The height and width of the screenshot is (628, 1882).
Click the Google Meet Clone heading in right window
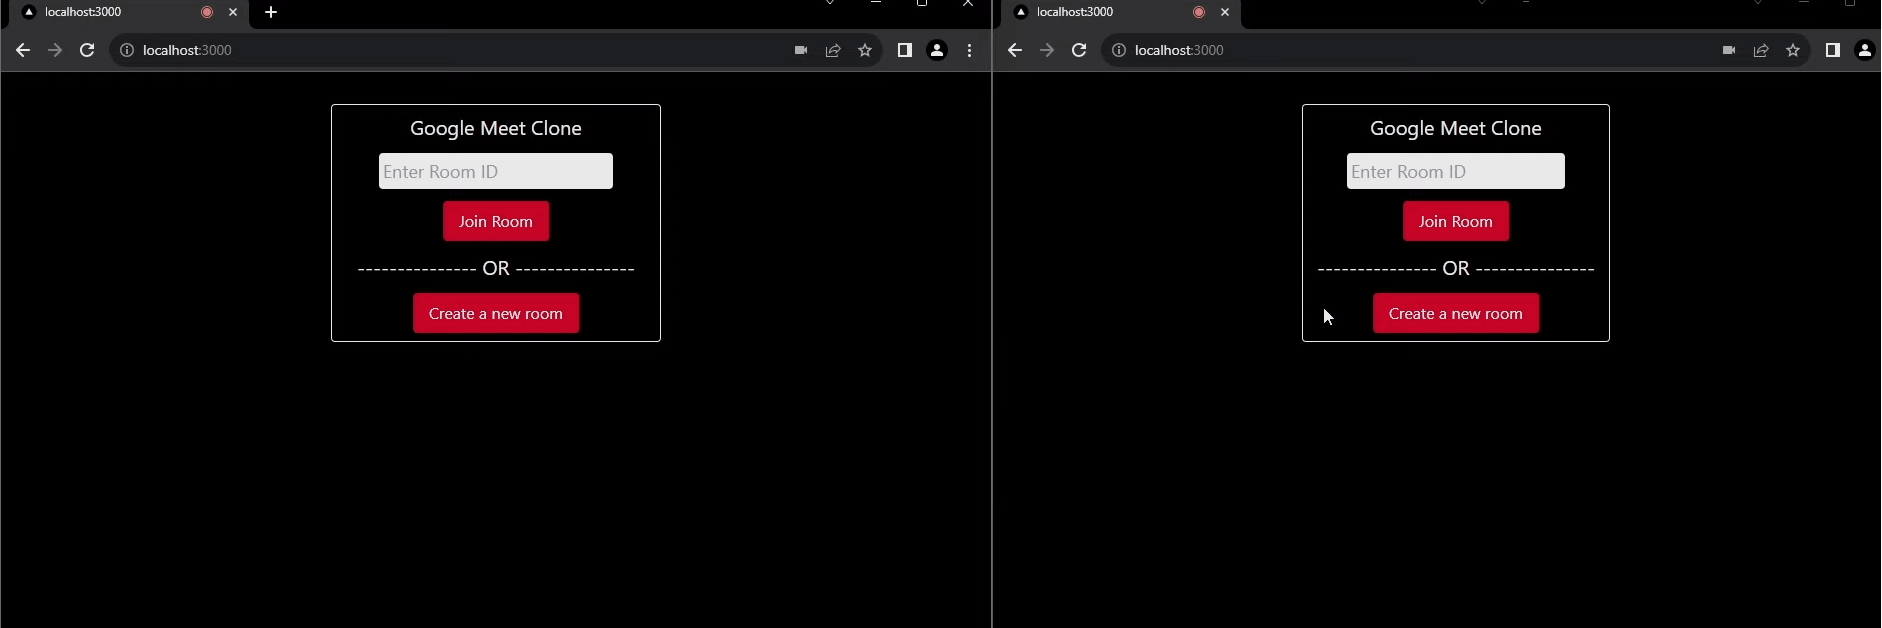(x=1456, y=128)
